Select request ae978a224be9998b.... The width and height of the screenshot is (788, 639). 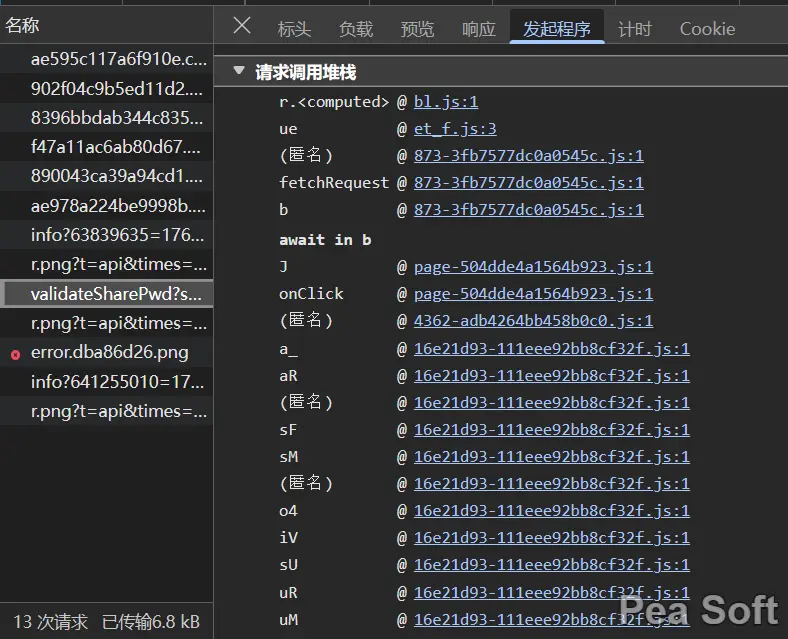click(x=107, y=205)
